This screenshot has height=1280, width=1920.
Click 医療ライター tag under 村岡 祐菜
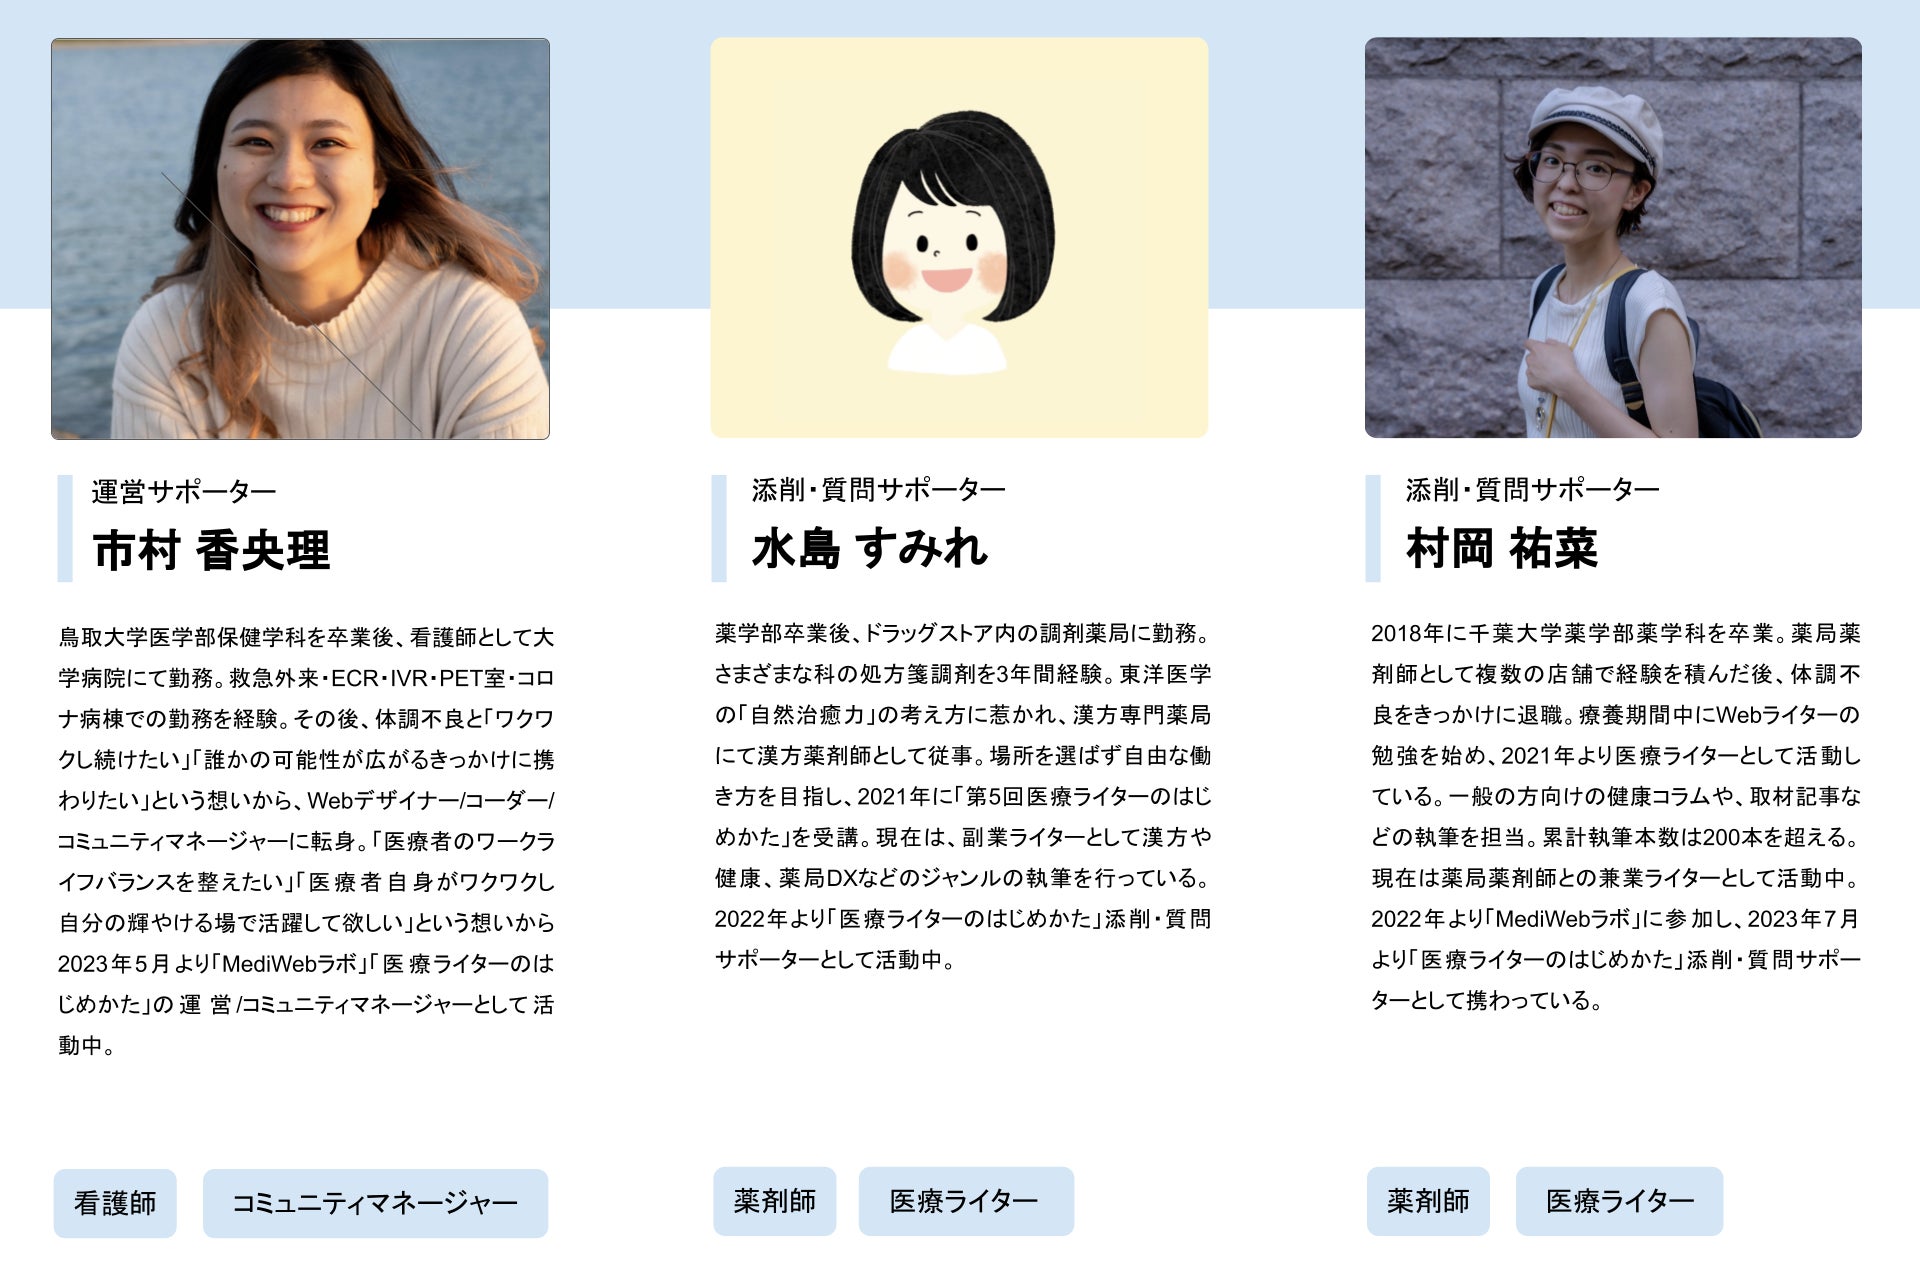pyautogui.click(x=1619, y=1201)
